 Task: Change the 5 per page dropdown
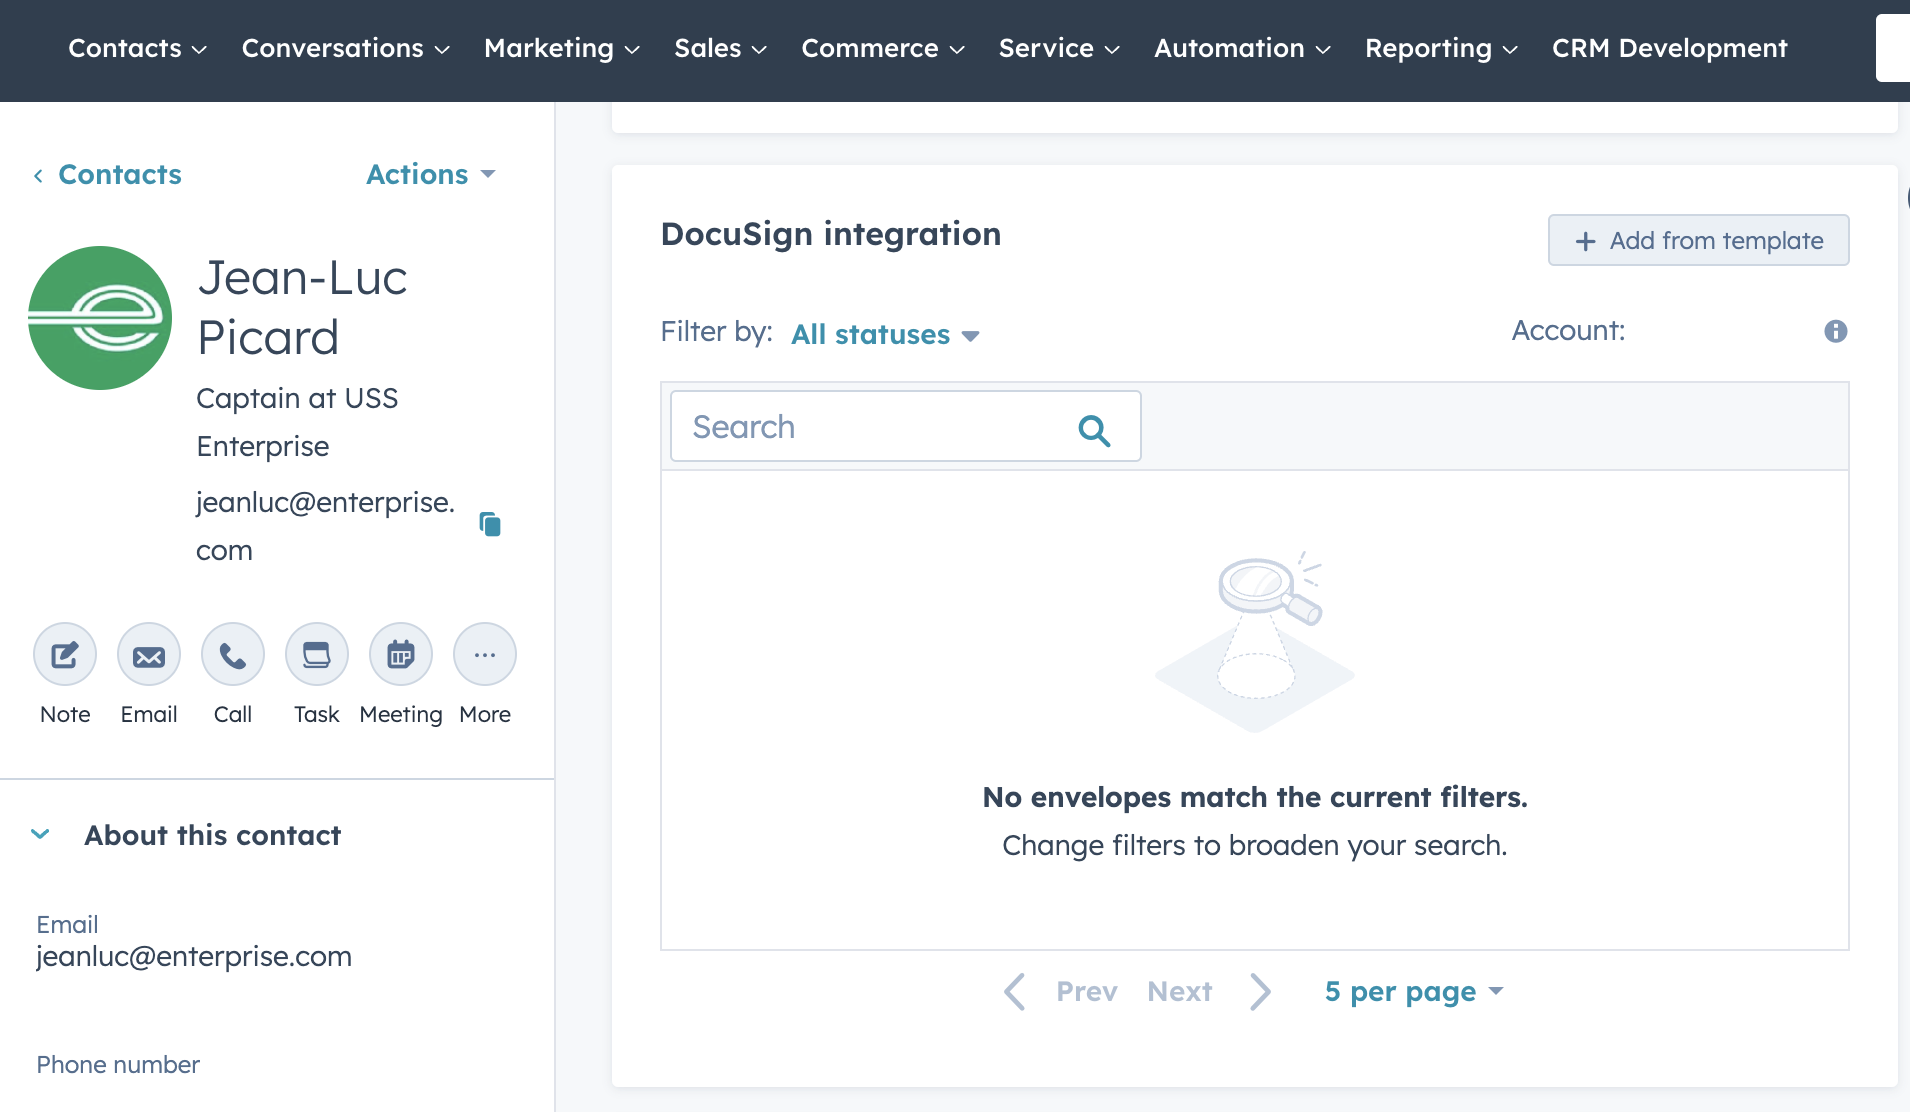1411,991
